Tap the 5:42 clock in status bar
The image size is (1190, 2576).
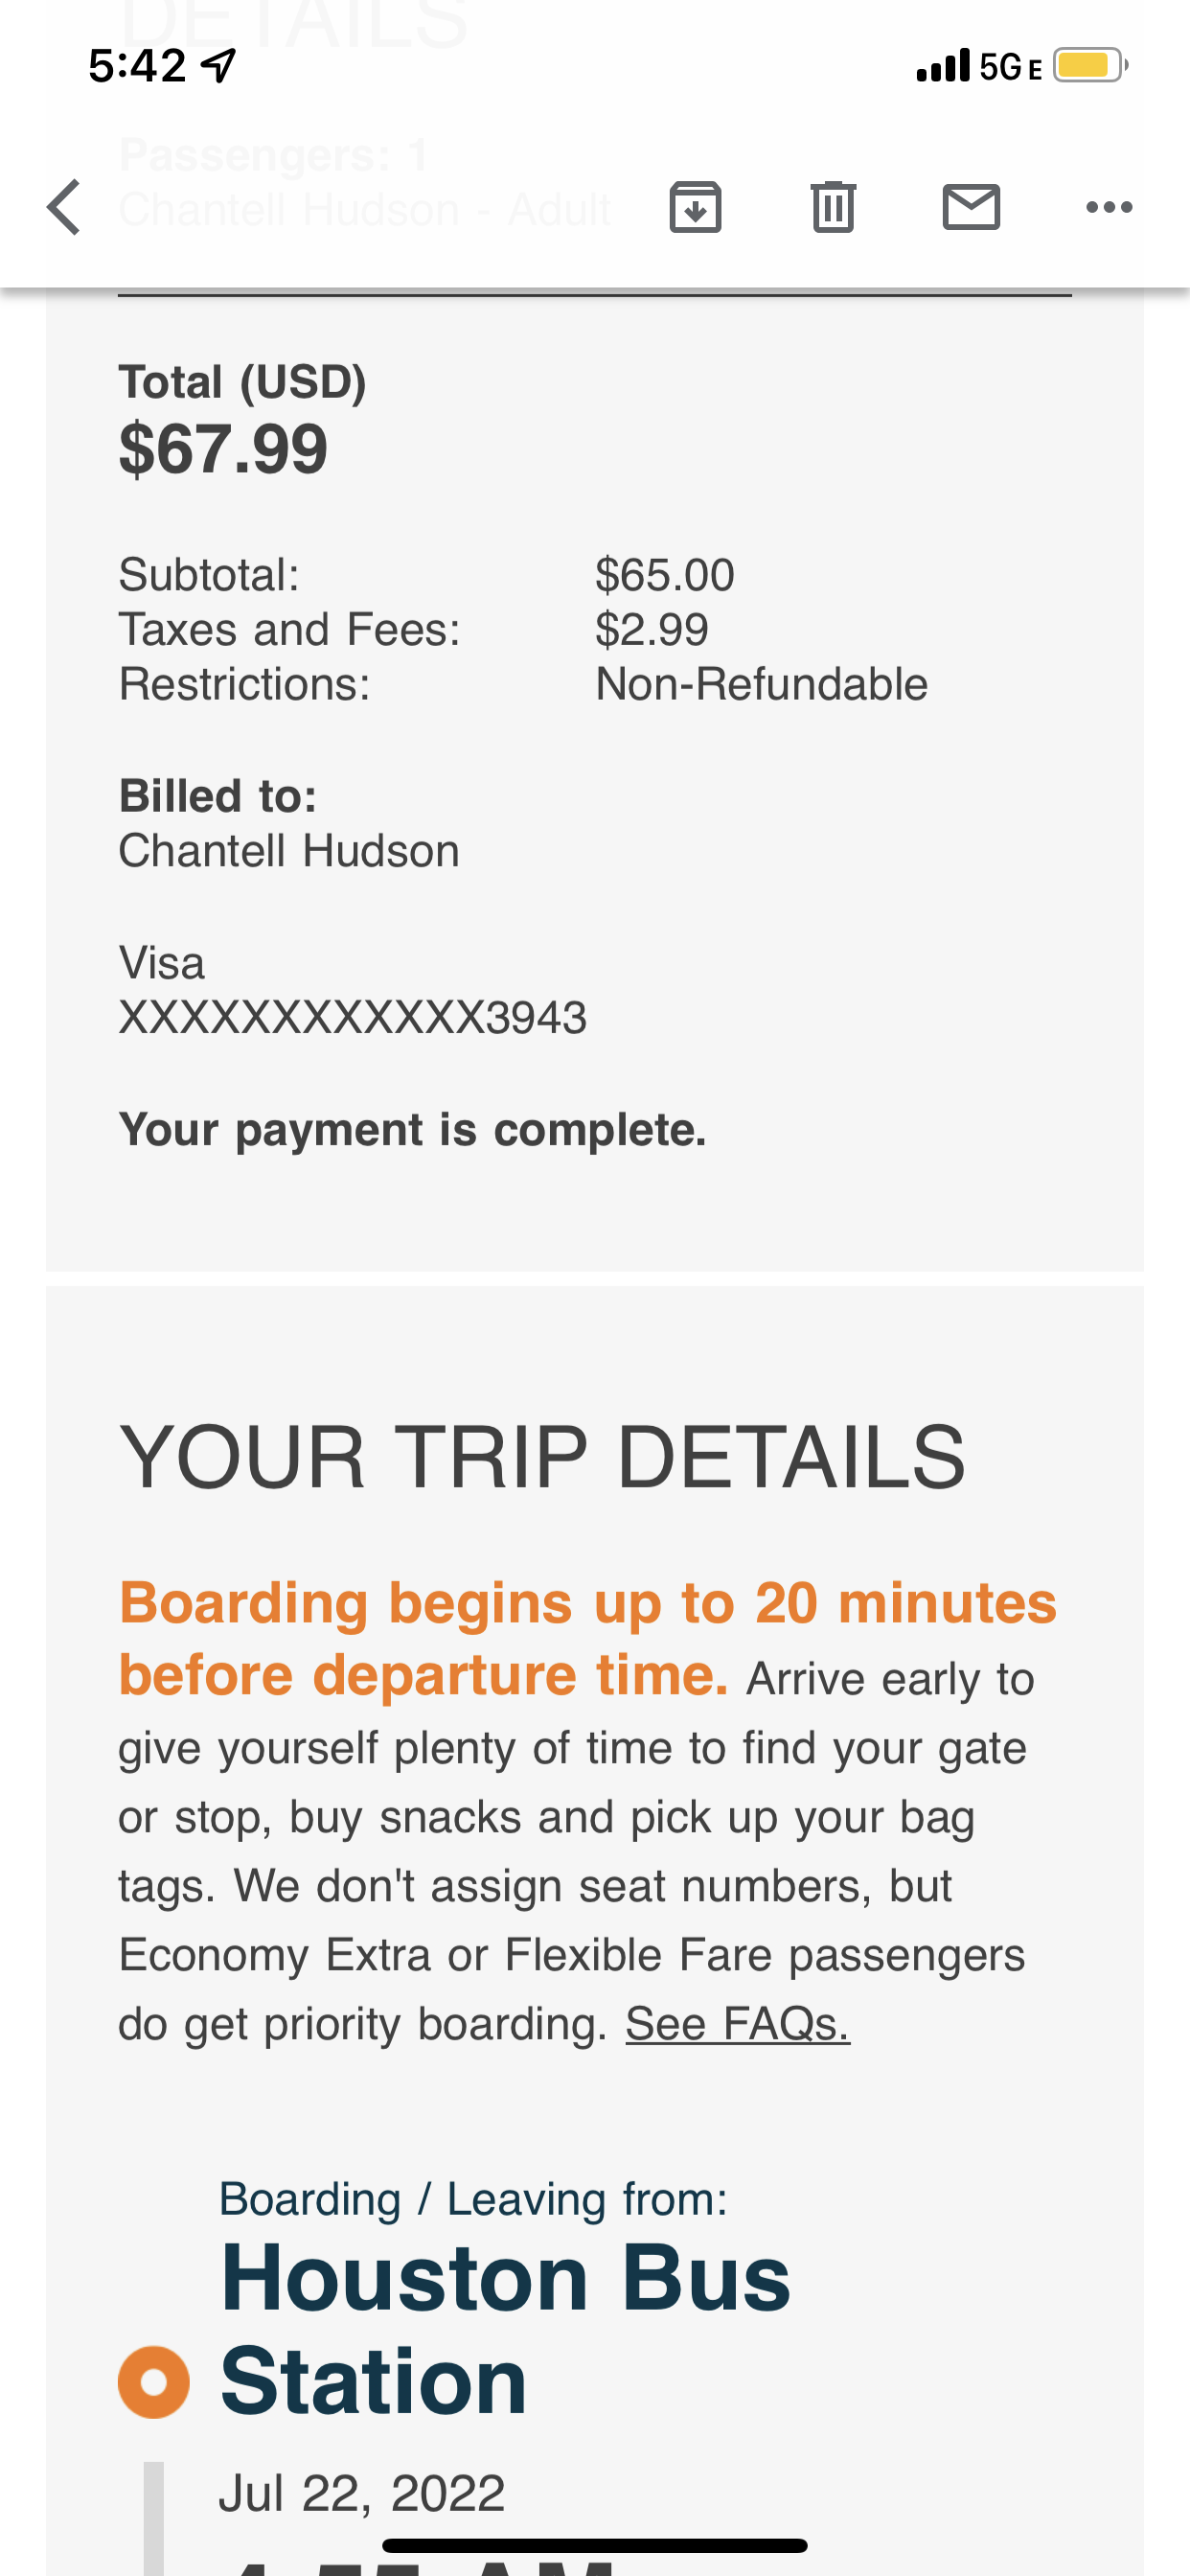click(137, 66)
